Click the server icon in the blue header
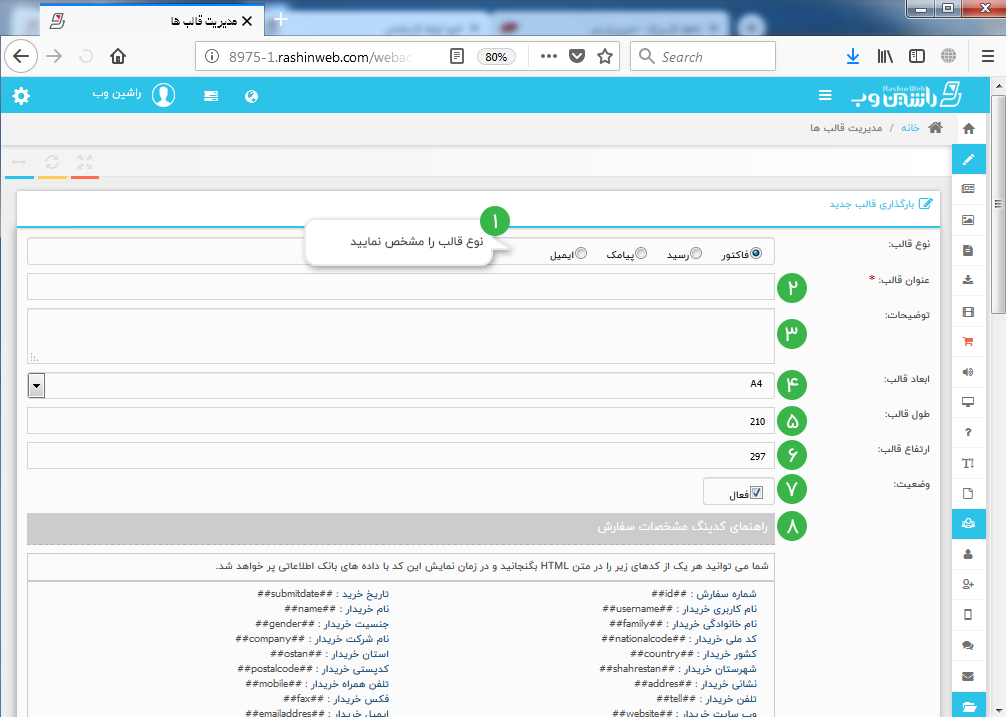The height and width of the screenshot is (717, 1006). [211, 96]
